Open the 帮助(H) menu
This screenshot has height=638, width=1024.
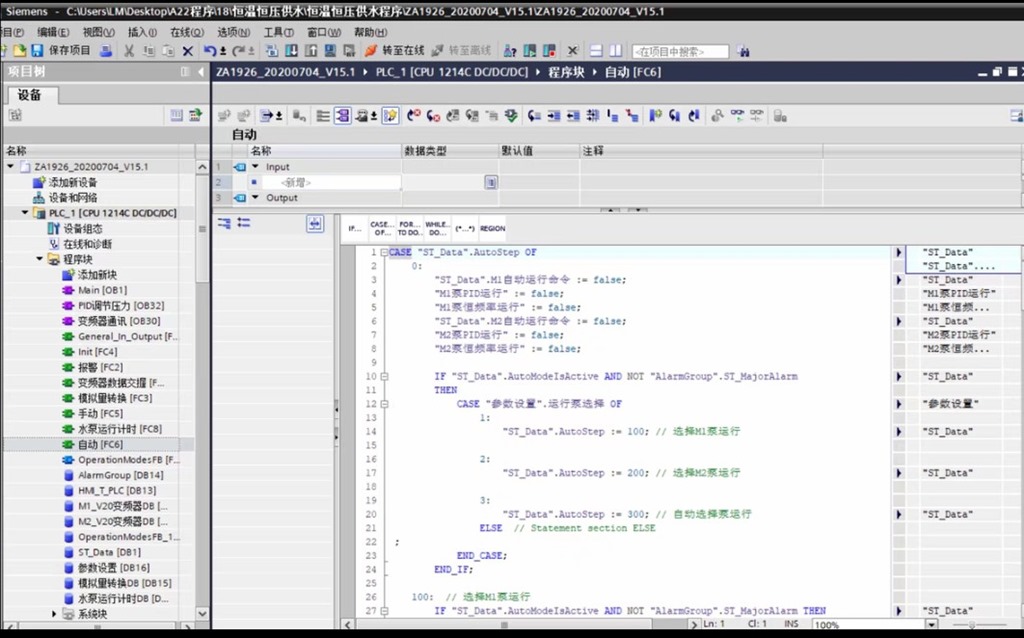tap(370, 32)
